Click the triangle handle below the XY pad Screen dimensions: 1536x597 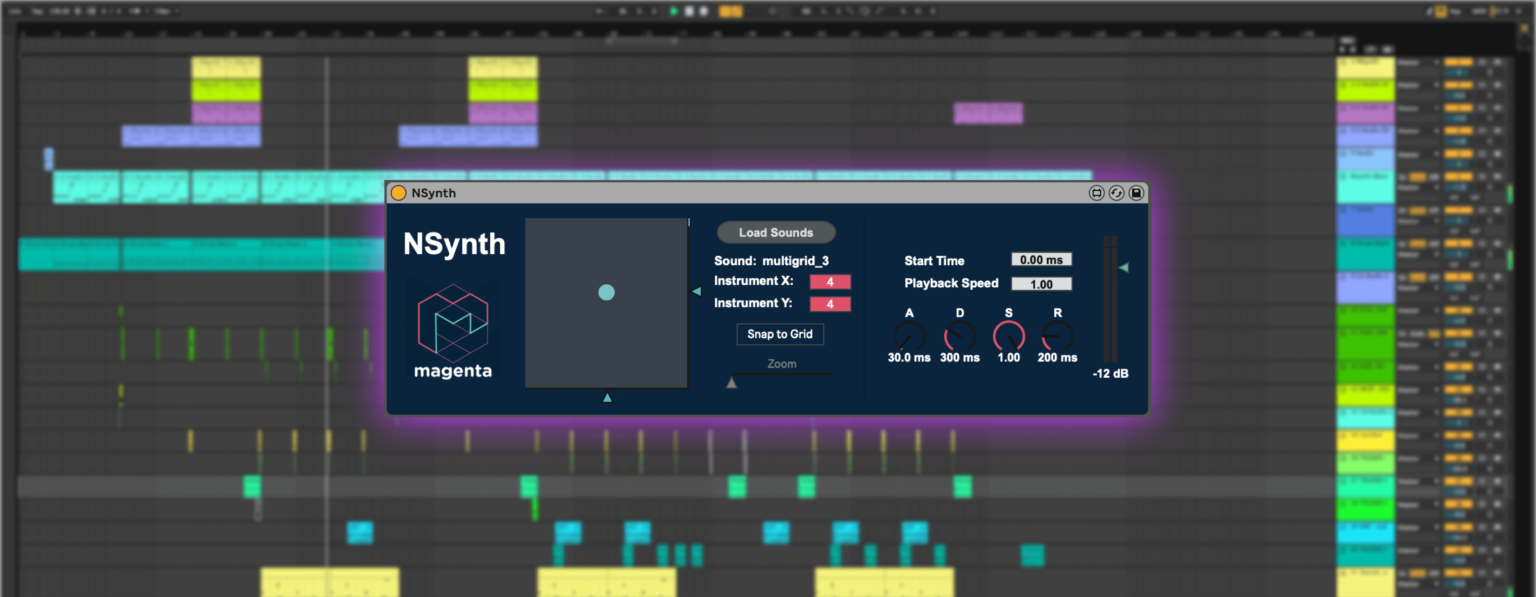tap(607, 398)
